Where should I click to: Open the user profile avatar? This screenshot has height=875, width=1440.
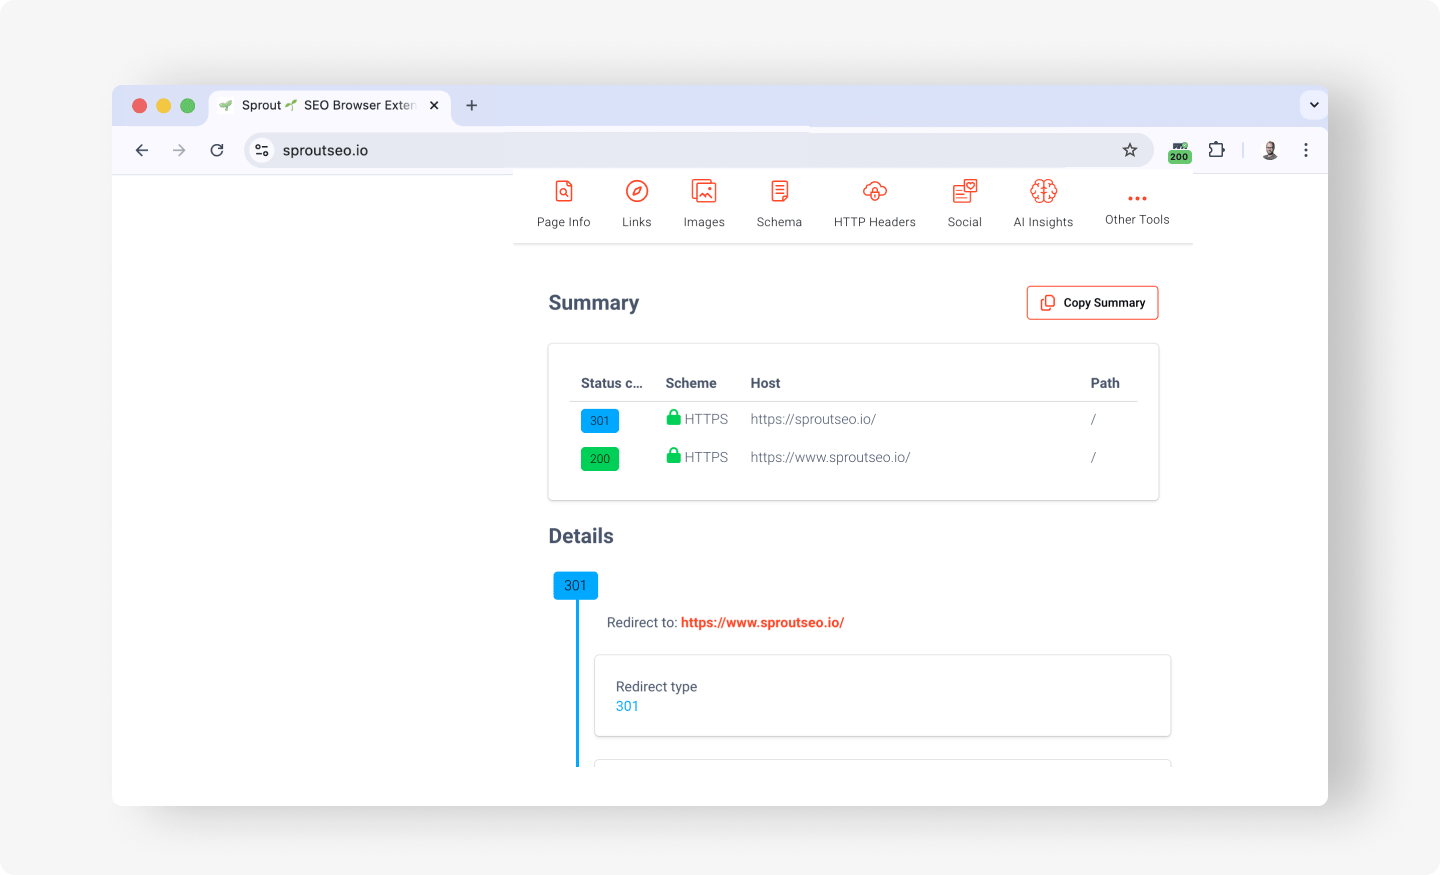1270,150
